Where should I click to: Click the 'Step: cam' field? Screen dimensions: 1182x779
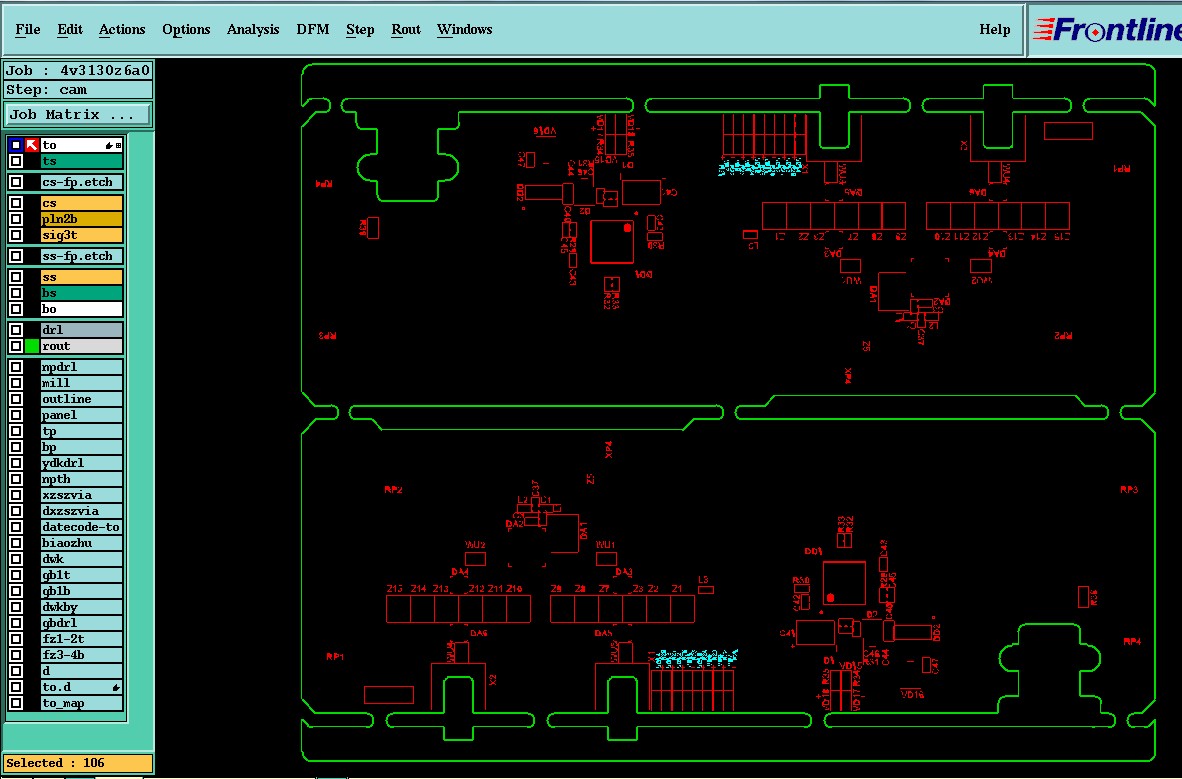tap(78, 90)
